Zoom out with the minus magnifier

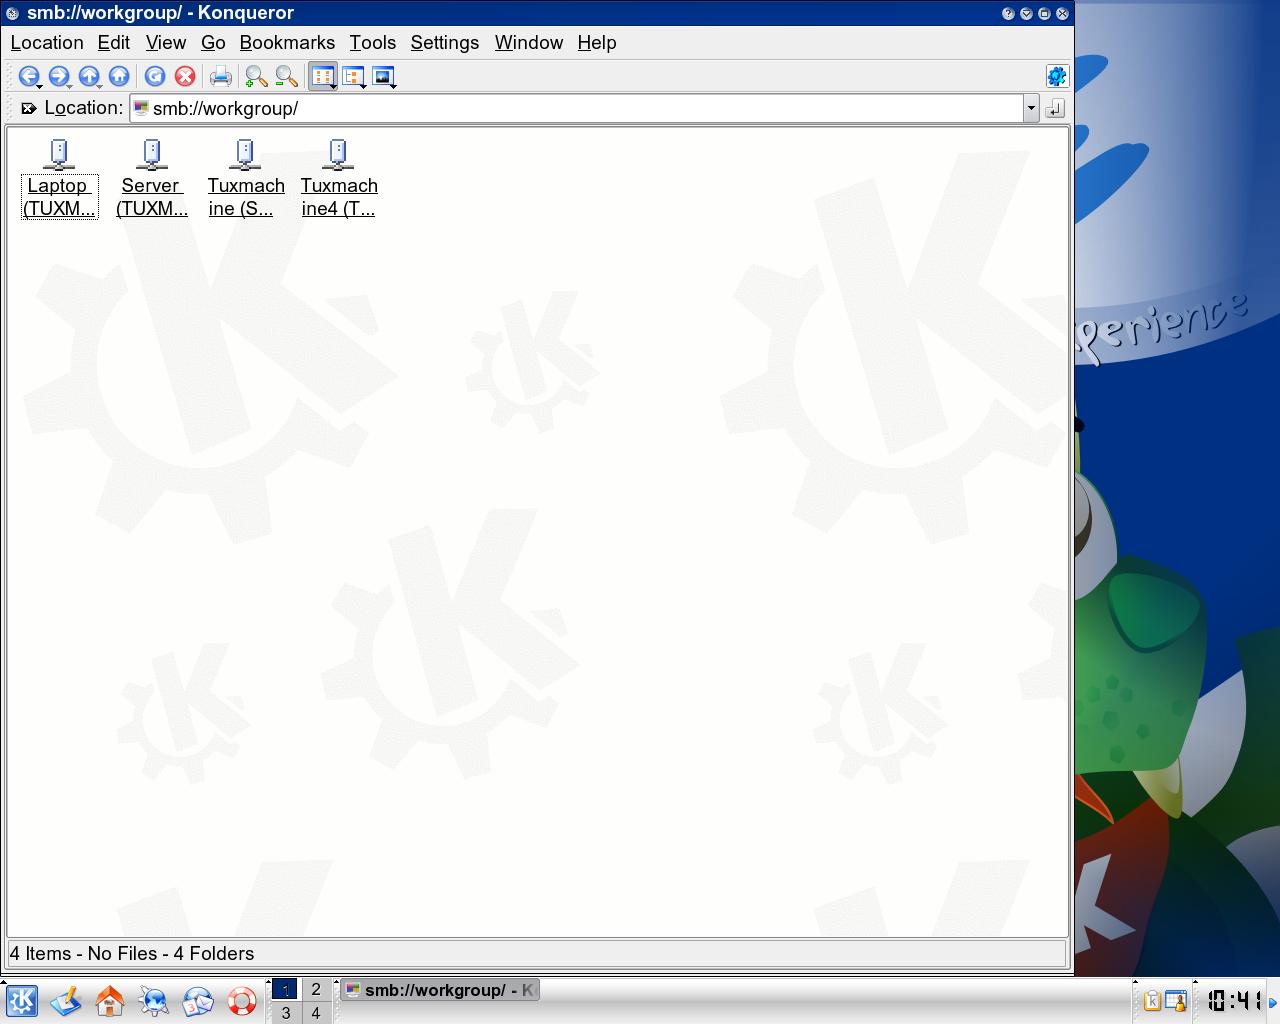pyautogui.click(x=286, y=76)
